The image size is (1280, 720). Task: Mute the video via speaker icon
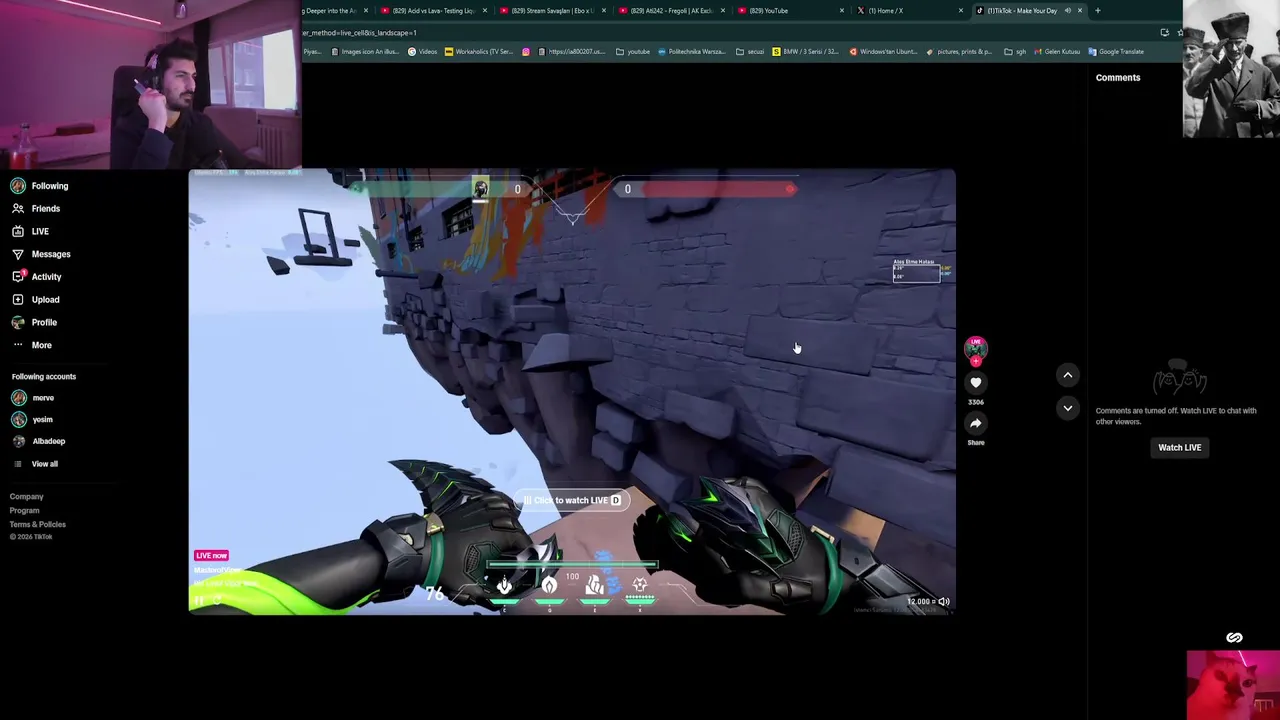click(x=944, y=602)
